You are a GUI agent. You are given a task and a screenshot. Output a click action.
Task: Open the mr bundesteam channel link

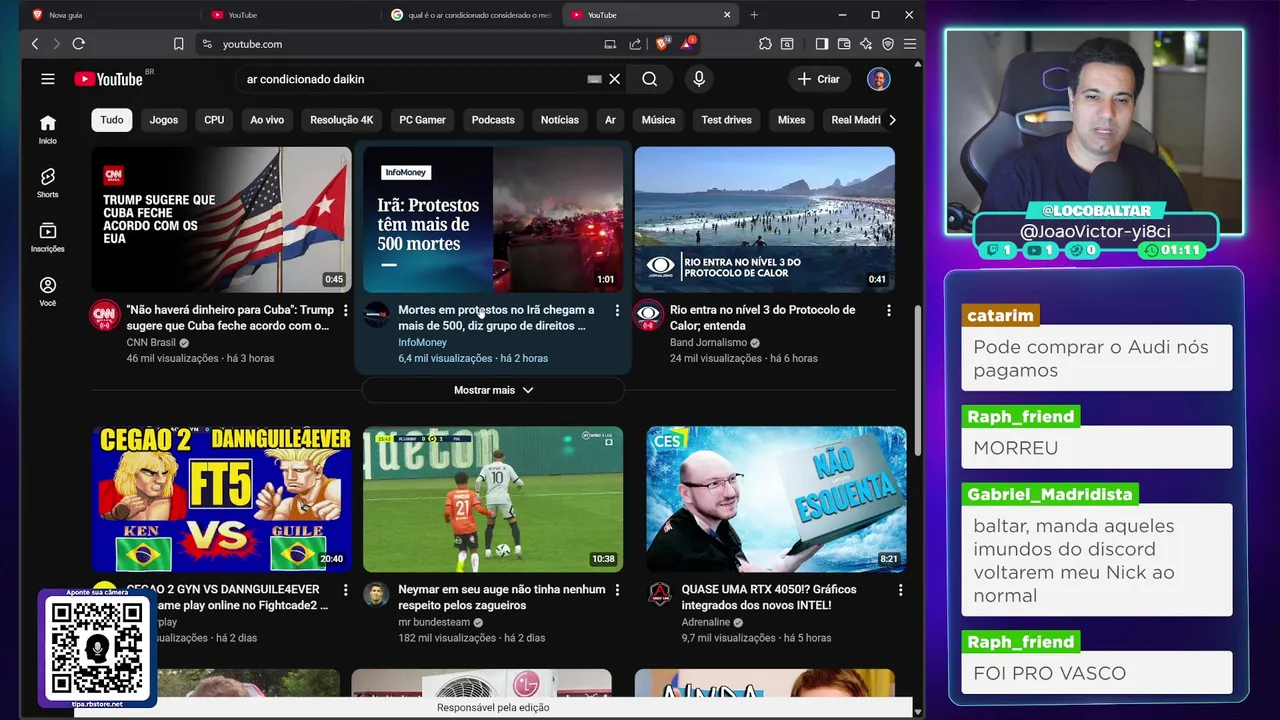tap(434, 622)
